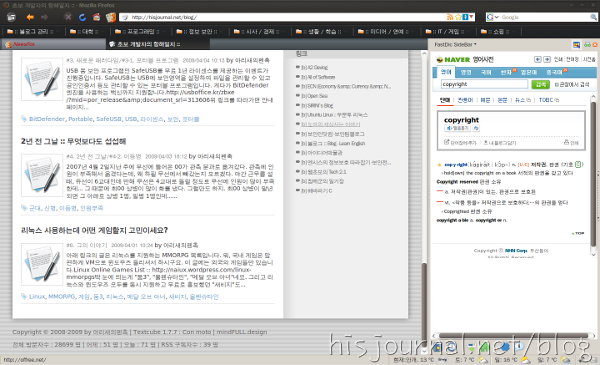Click the second small arrow button beside NAVER title
Image resolution: width=600 pixels, height=365 pixels.
click(x=547, y=59)
